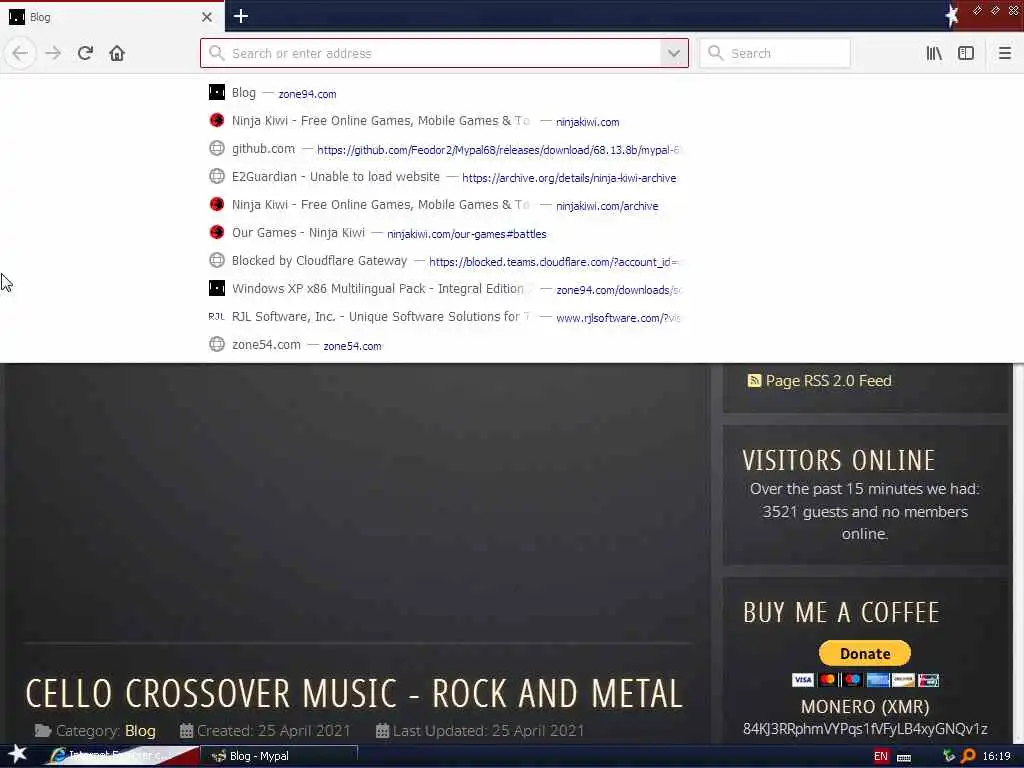This screenshot has height=768, width=1024.
Task: Click Visitors Online heading
Action: (839, 460)
